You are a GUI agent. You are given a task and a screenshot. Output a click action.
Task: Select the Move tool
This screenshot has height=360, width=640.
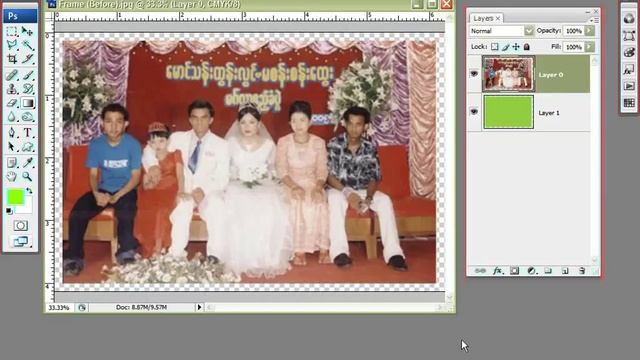click(27, 31)
